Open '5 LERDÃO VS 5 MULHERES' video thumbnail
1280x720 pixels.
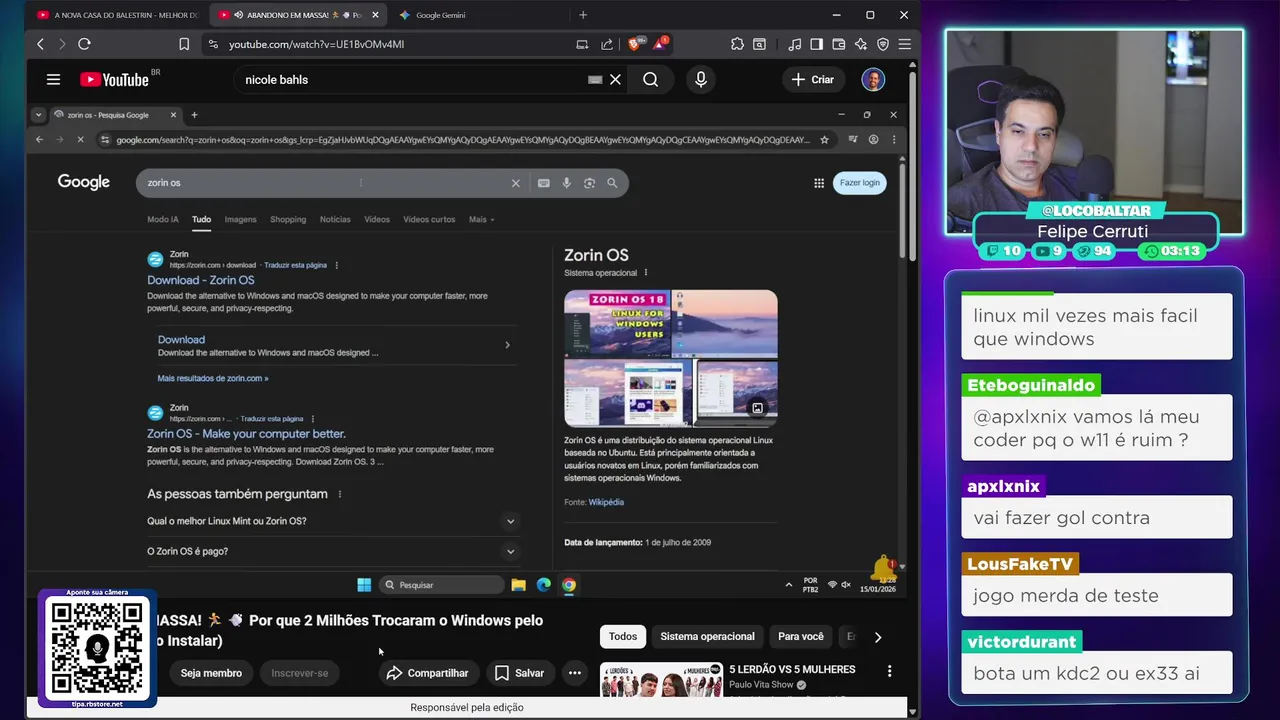660,679
